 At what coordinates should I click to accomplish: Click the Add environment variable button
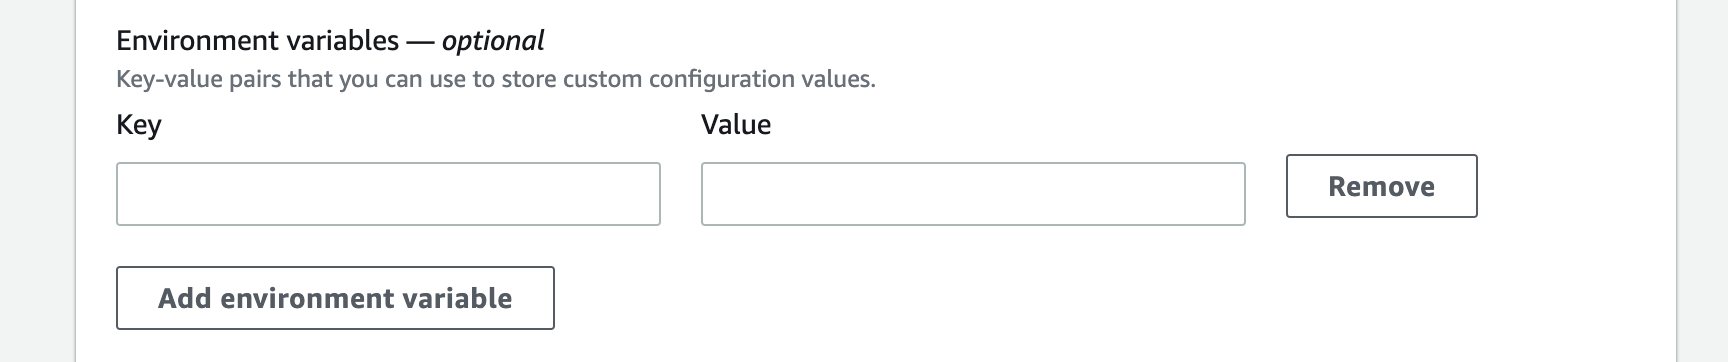coord(335,298)
